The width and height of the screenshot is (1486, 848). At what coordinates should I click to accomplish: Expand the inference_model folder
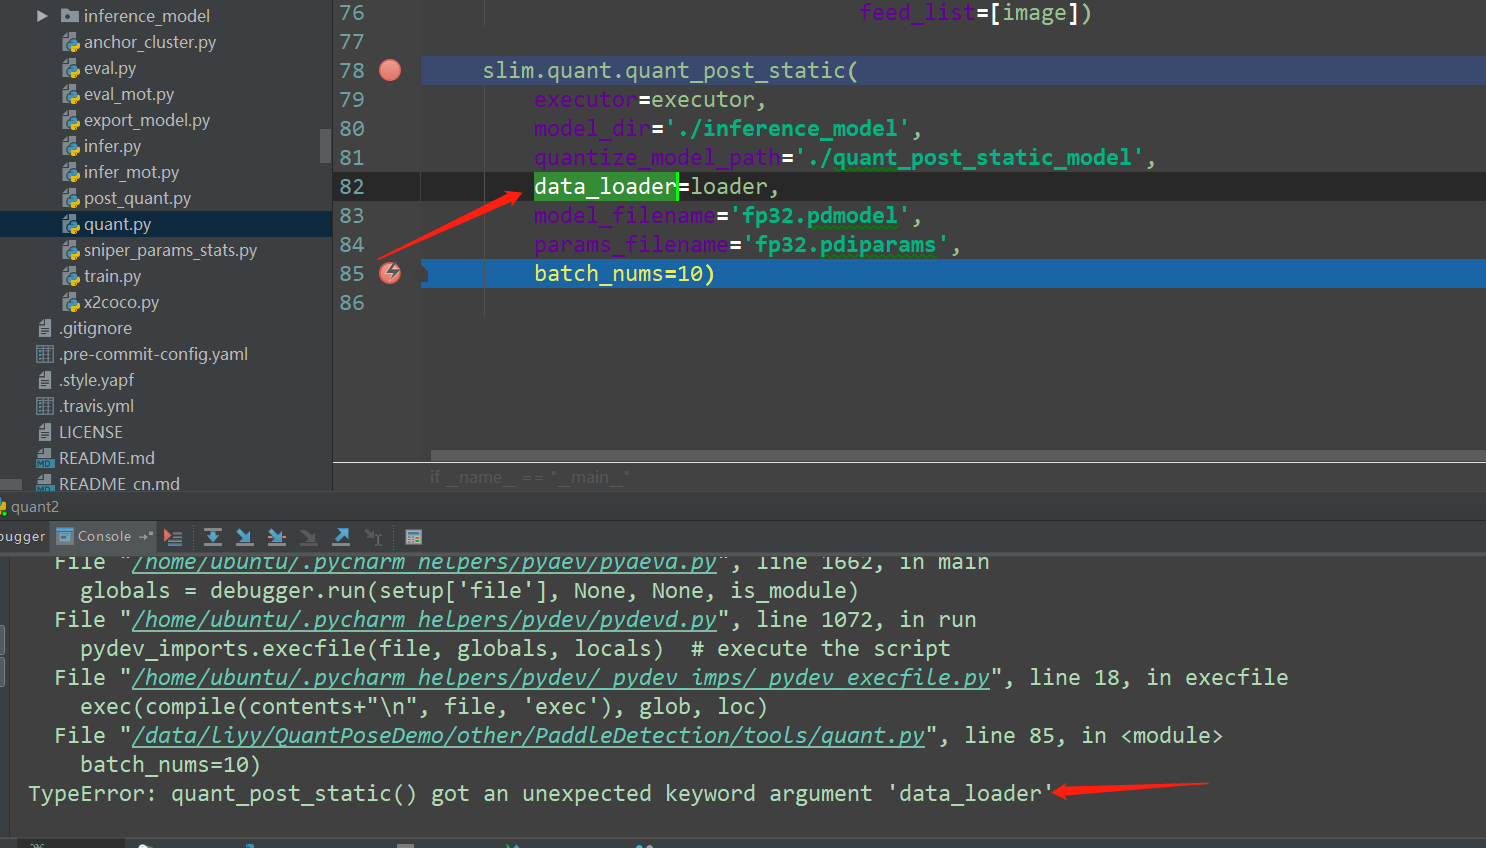[x=42, y=16]
